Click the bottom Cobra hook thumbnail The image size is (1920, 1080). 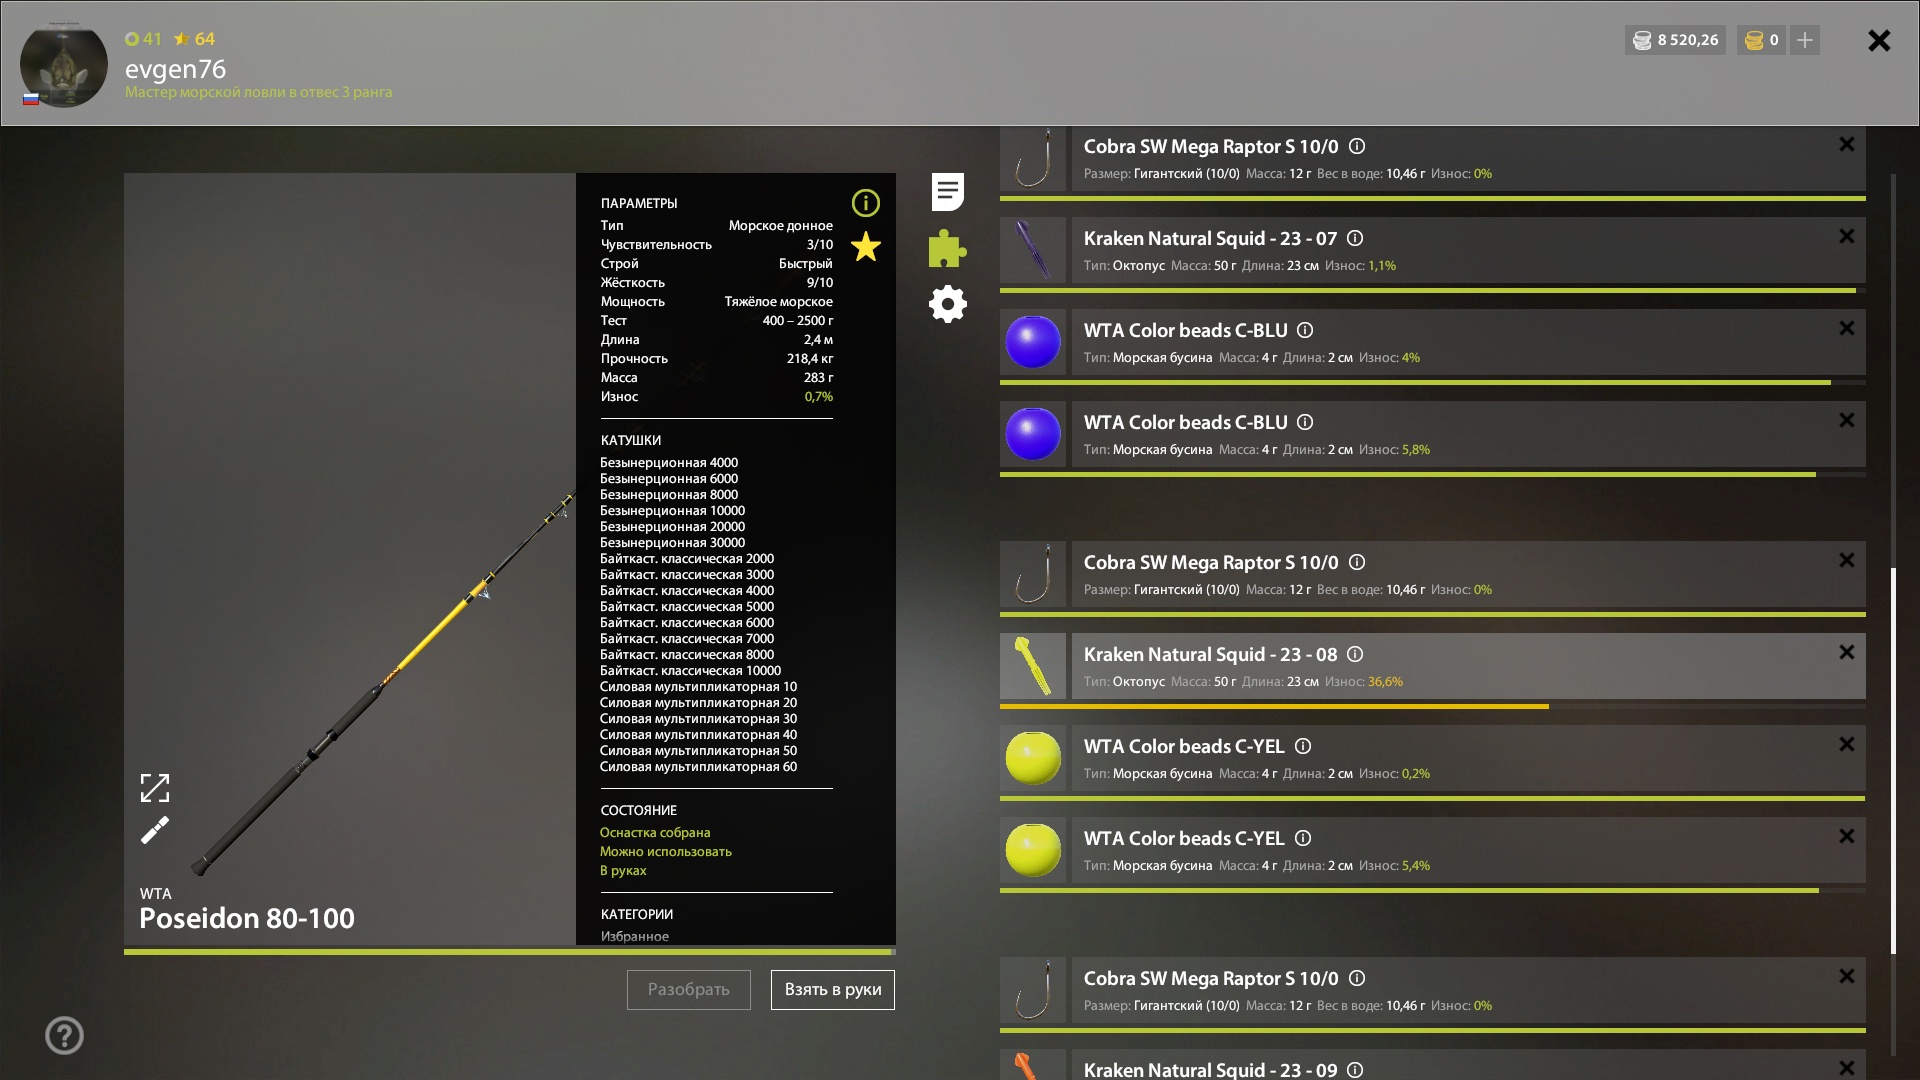tap(1033, 990)
